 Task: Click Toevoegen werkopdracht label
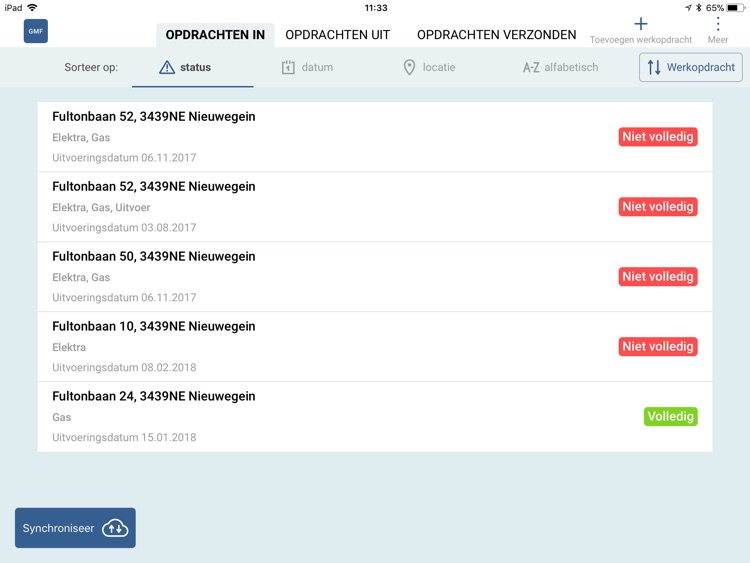640,40
